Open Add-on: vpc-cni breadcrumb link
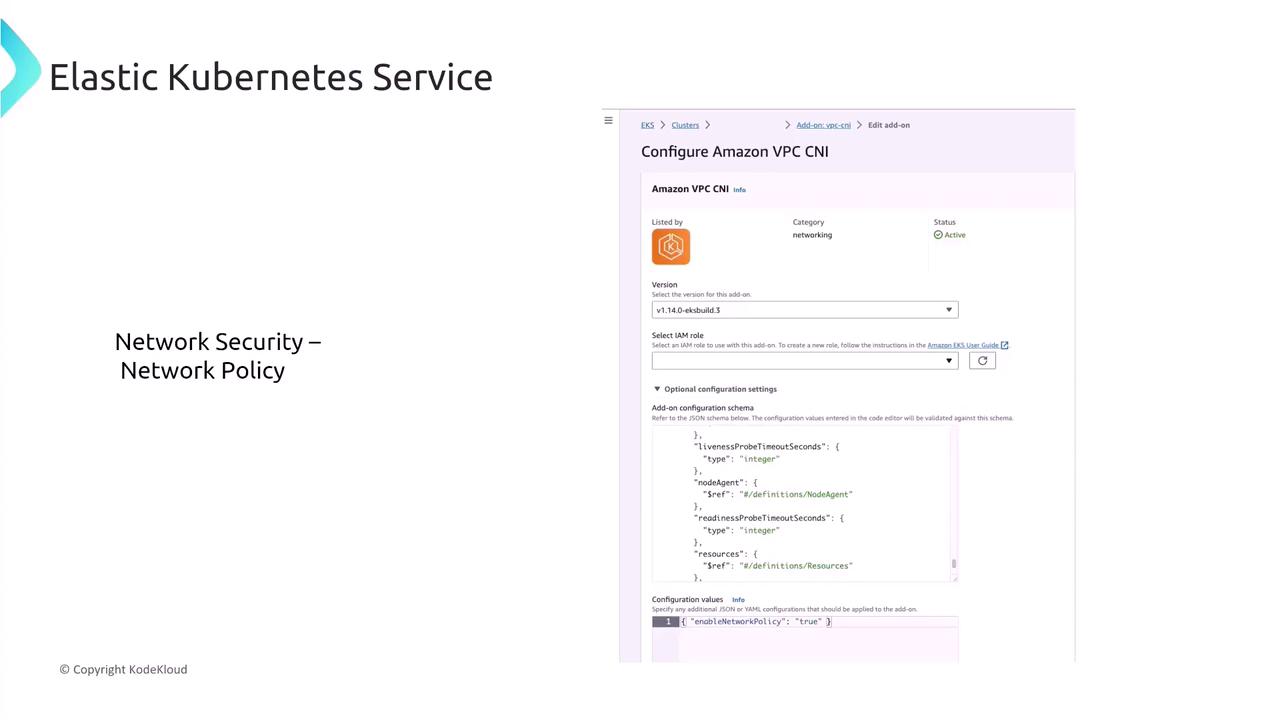The width and height of the screenshot is (1280, 720). point(823,125)
